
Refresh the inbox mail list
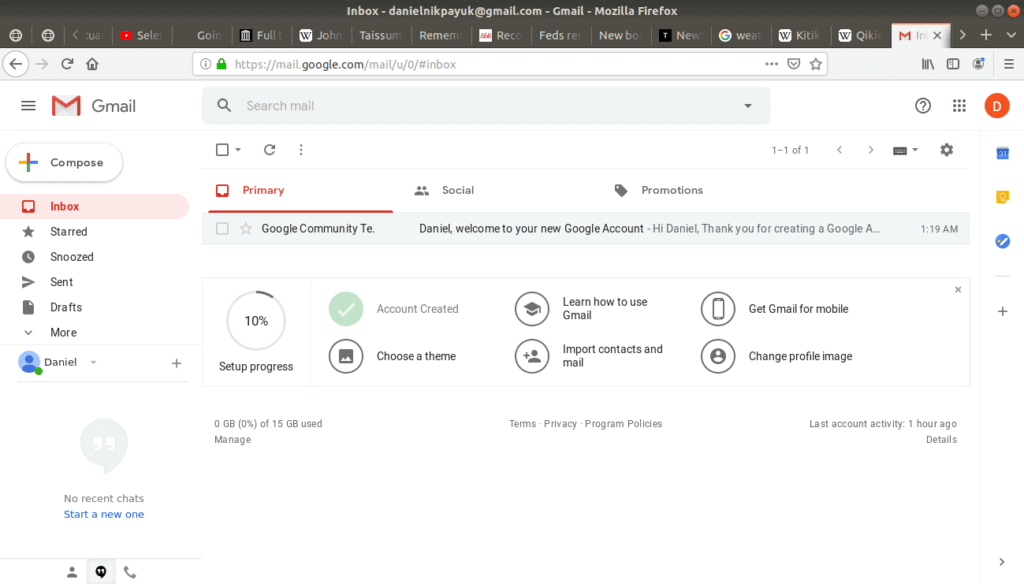[269, 150]
